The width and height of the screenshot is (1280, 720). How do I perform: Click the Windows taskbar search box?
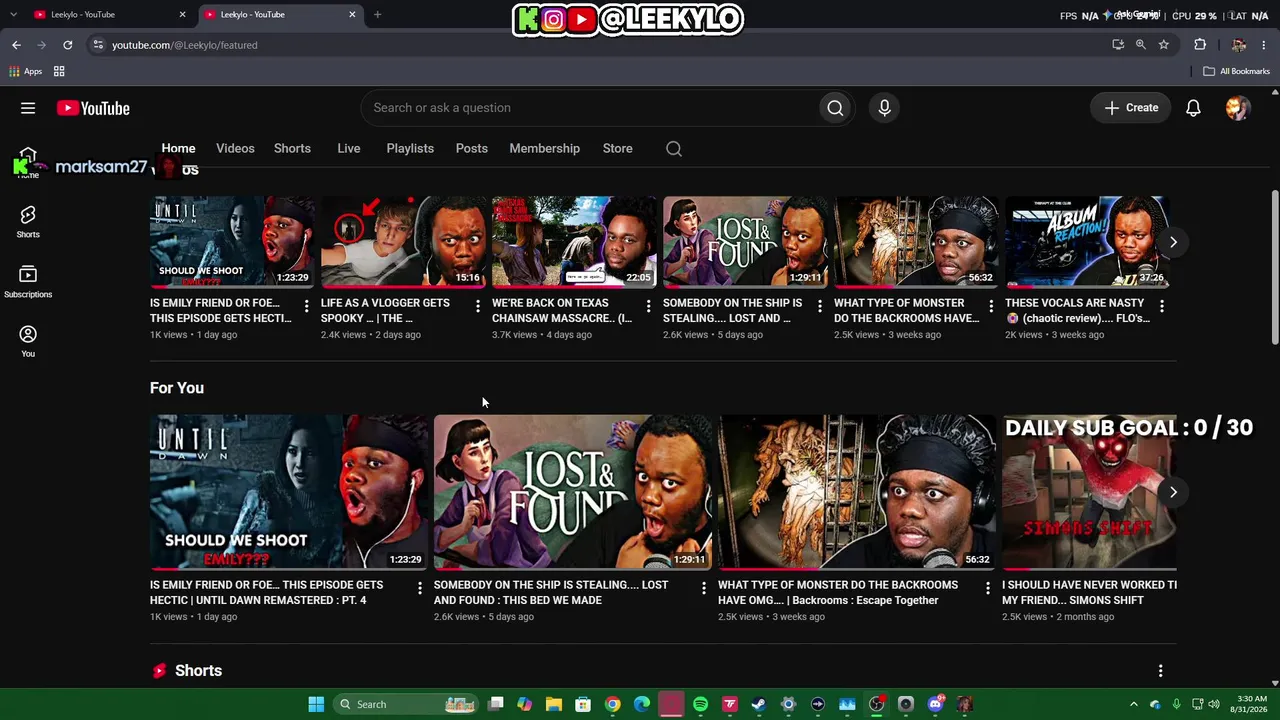[x=405, y=704]
